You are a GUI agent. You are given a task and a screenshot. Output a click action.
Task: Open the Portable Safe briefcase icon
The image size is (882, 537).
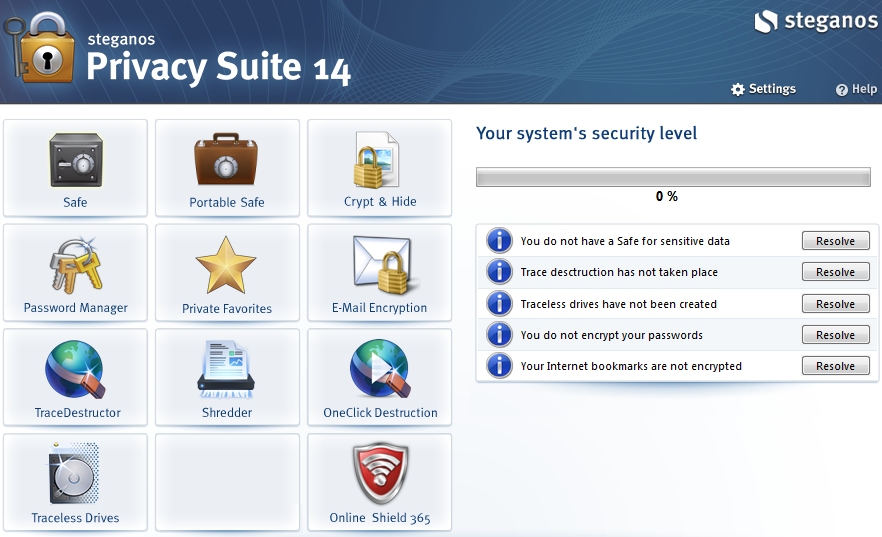pyautogui.click(x=226, y=160)
